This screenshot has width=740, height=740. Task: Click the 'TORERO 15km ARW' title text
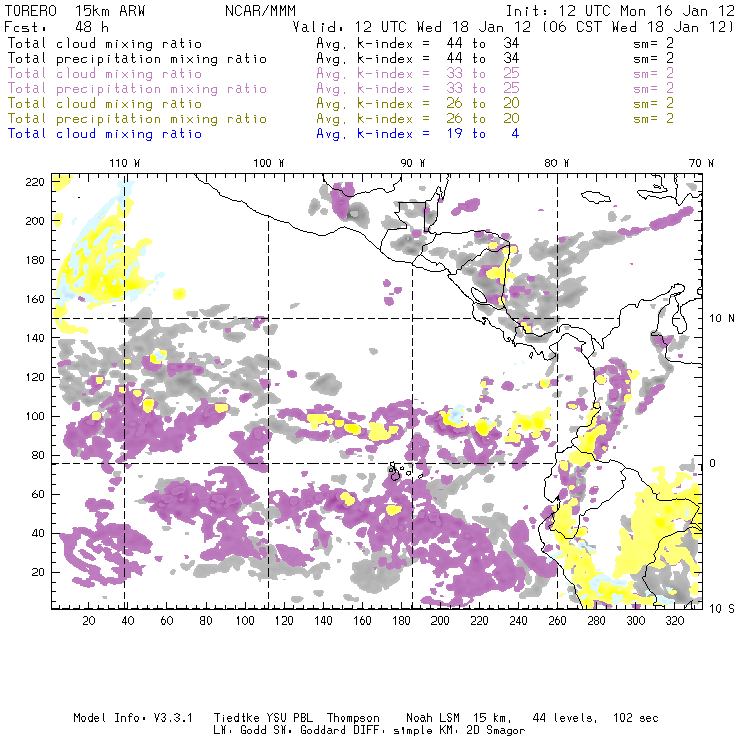(x=75, y=11)
